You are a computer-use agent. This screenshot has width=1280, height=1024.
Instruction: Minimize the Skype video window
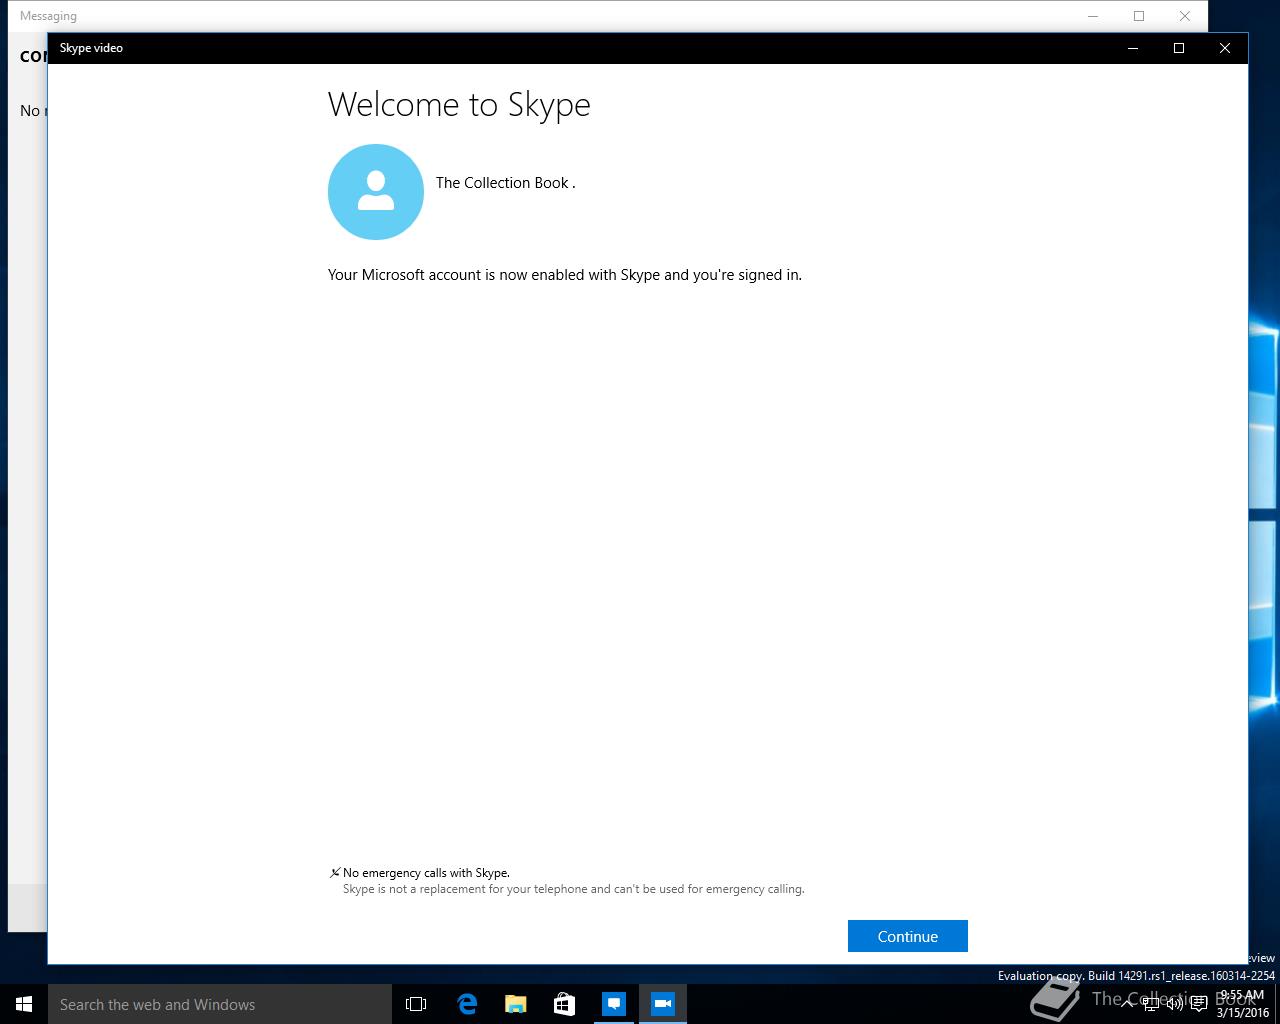click(1133, 48)
